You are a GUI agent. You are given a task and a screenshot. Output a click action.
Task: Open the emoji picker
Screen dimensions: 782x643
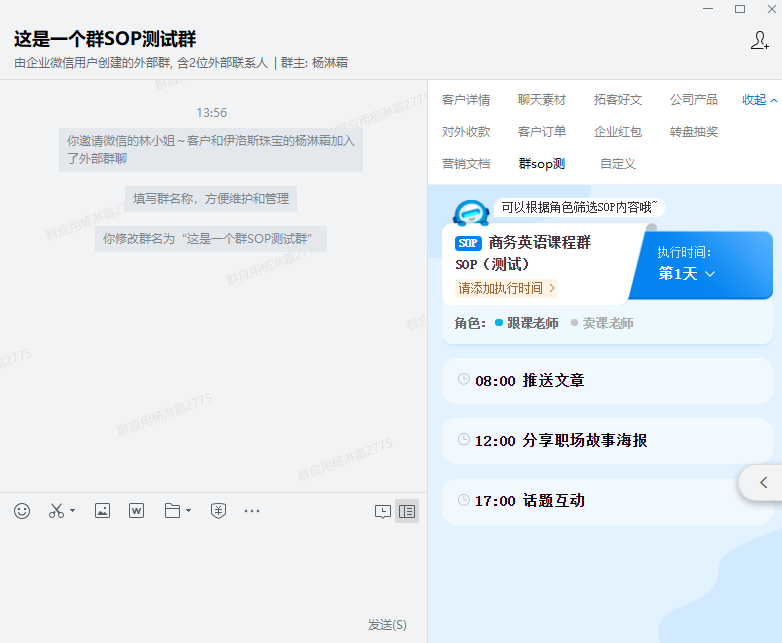22,511
